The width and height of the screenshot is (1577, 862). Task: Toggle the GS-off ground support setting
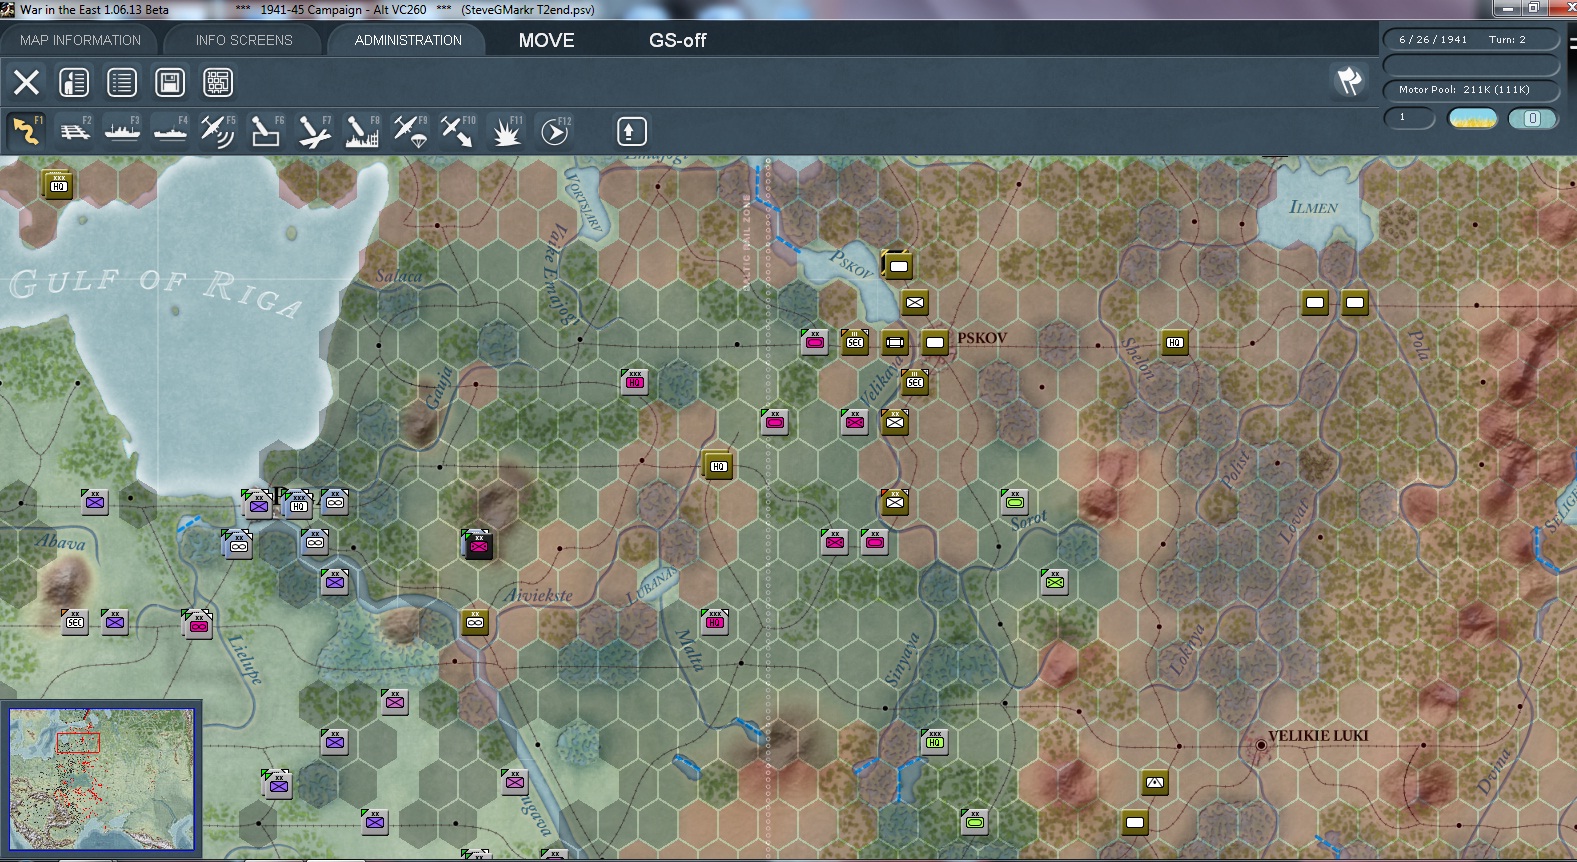[x=677, y=40]
